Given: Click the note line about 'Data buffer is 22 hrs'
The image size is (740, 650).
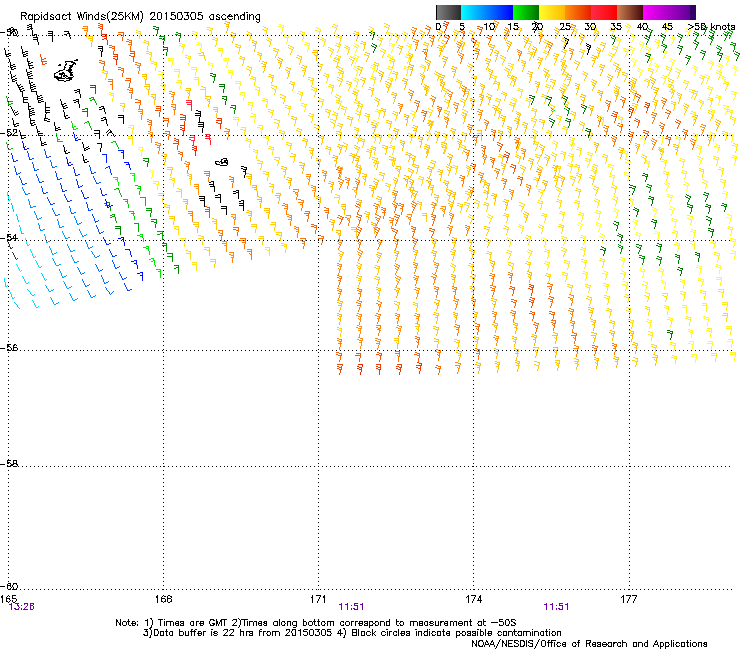Looking at the screenshot, I should tap(352, 633).
